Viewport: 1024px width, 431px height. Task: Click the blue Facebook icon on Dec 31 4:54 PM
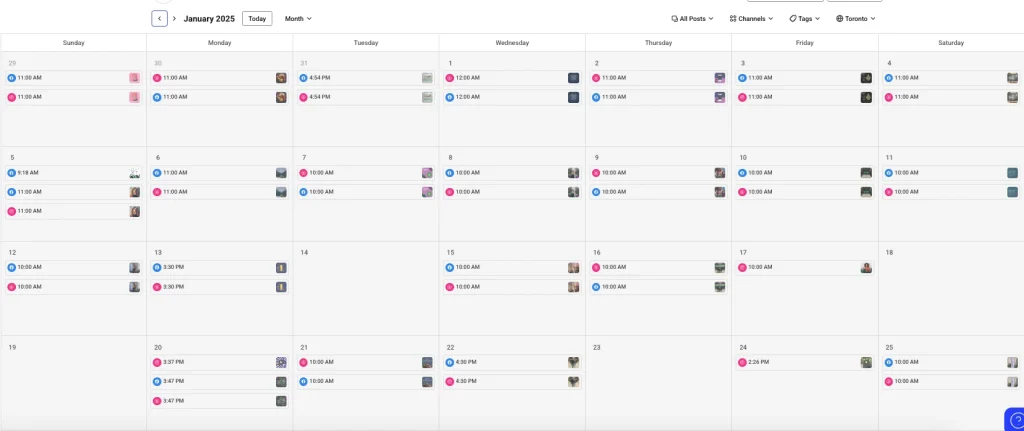303,78
